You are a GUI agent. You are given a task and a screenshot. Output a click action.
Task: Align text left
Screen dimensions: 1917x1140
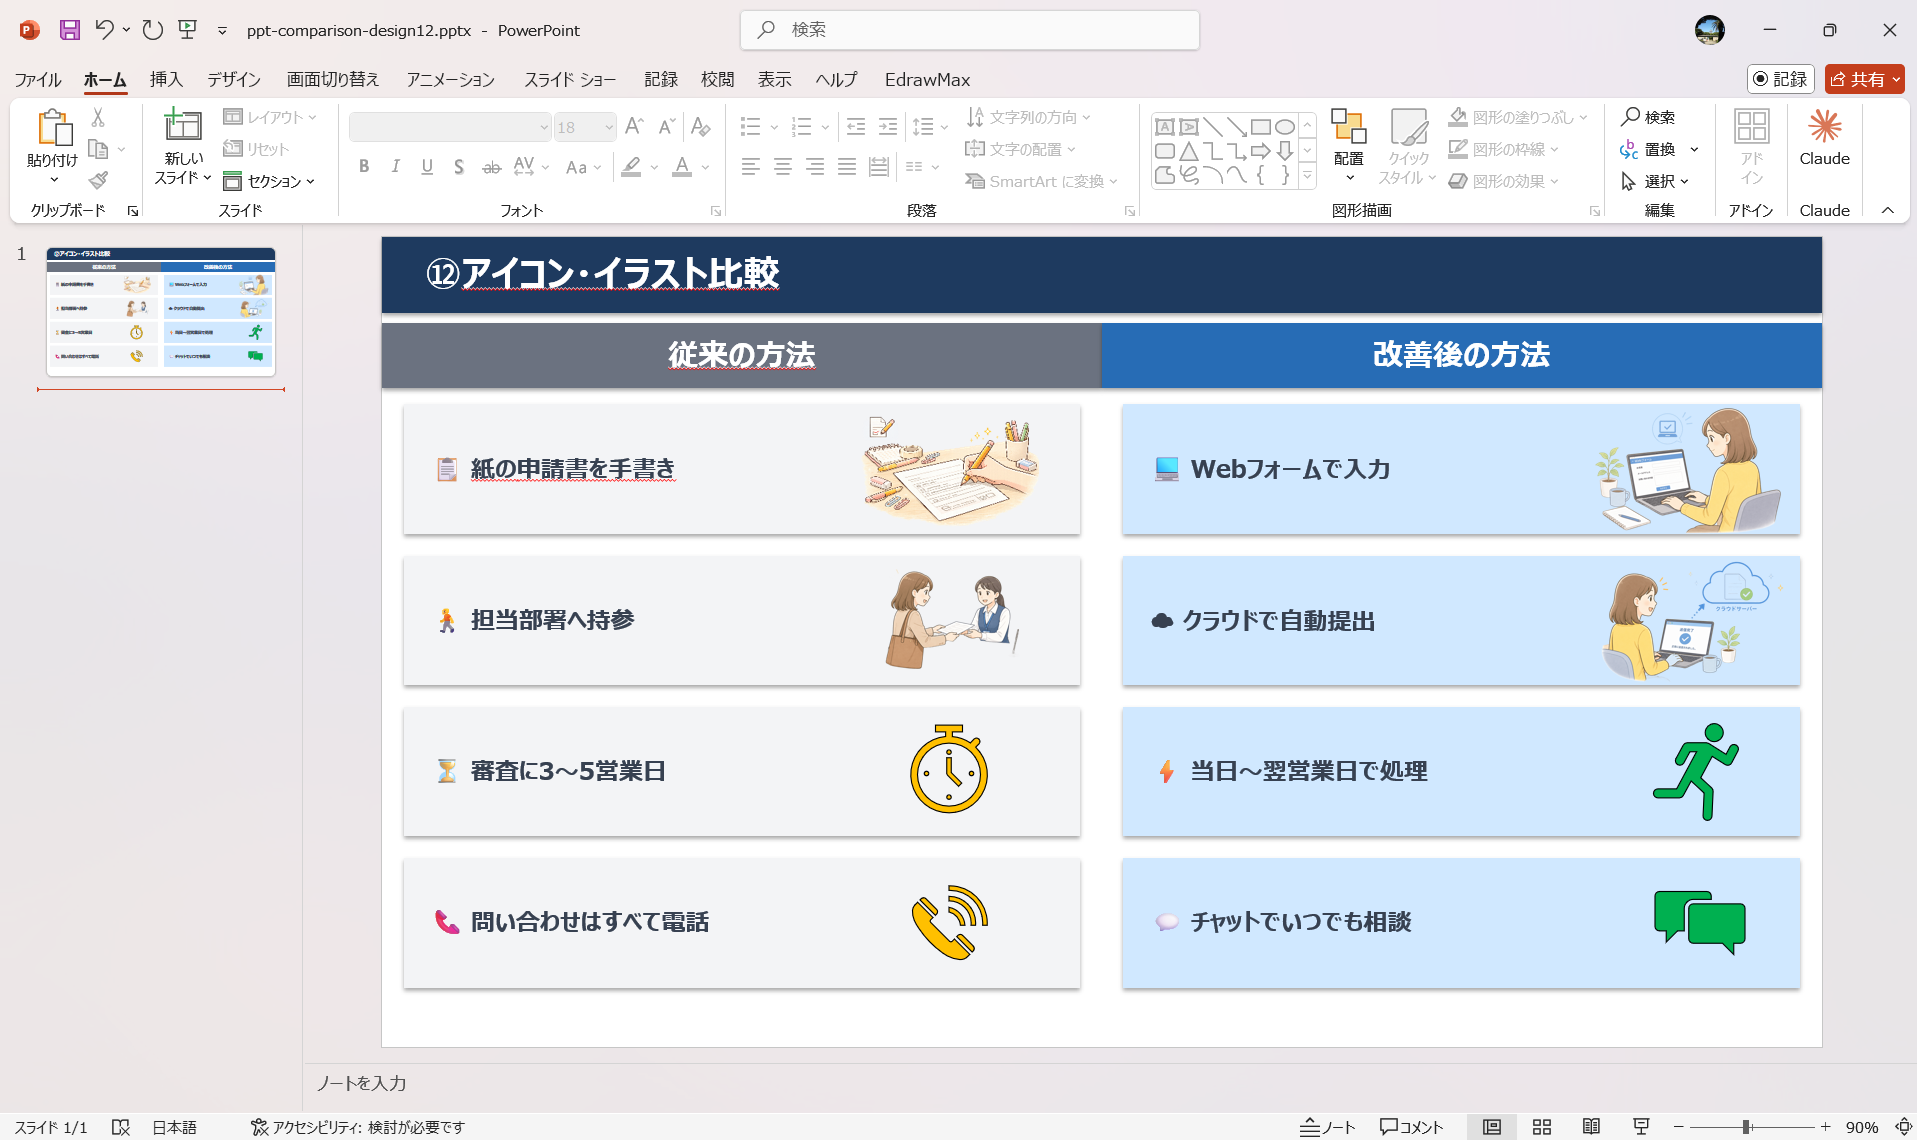[751, 167]
